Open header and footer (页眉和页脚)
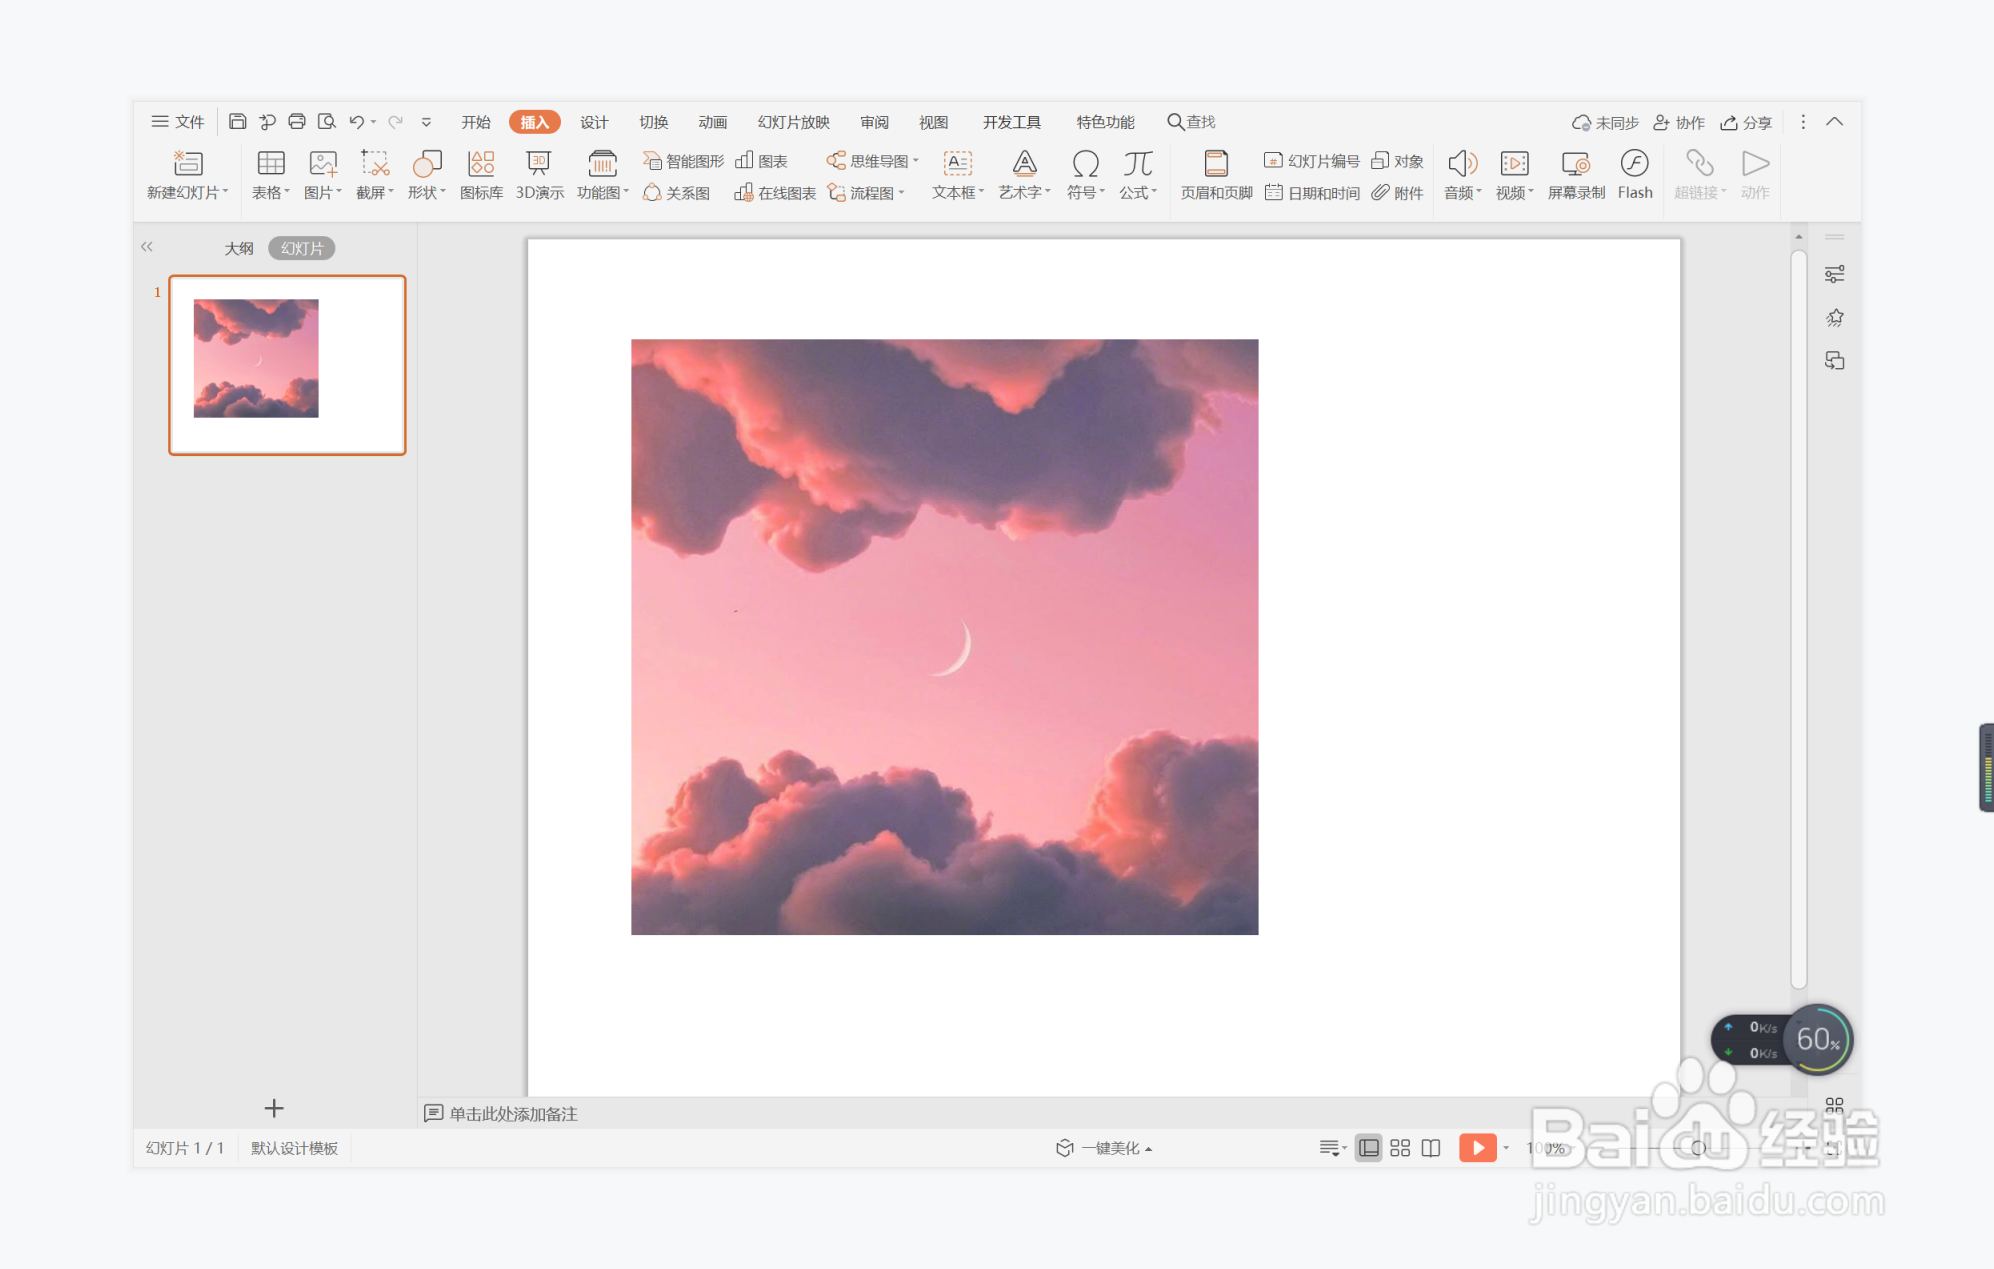Image resolution: width=1994 pixels, height=1269 pixels. (1216, 175)
